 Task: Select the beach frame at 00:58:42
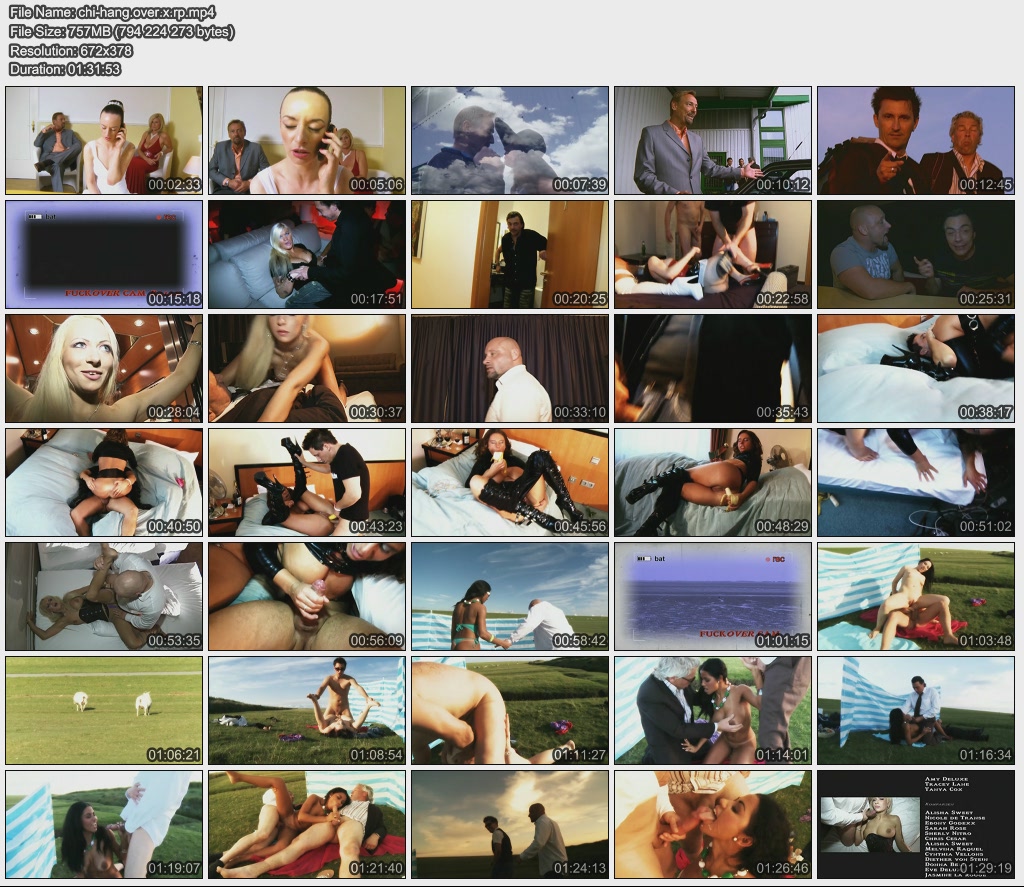tap(510, 596)
